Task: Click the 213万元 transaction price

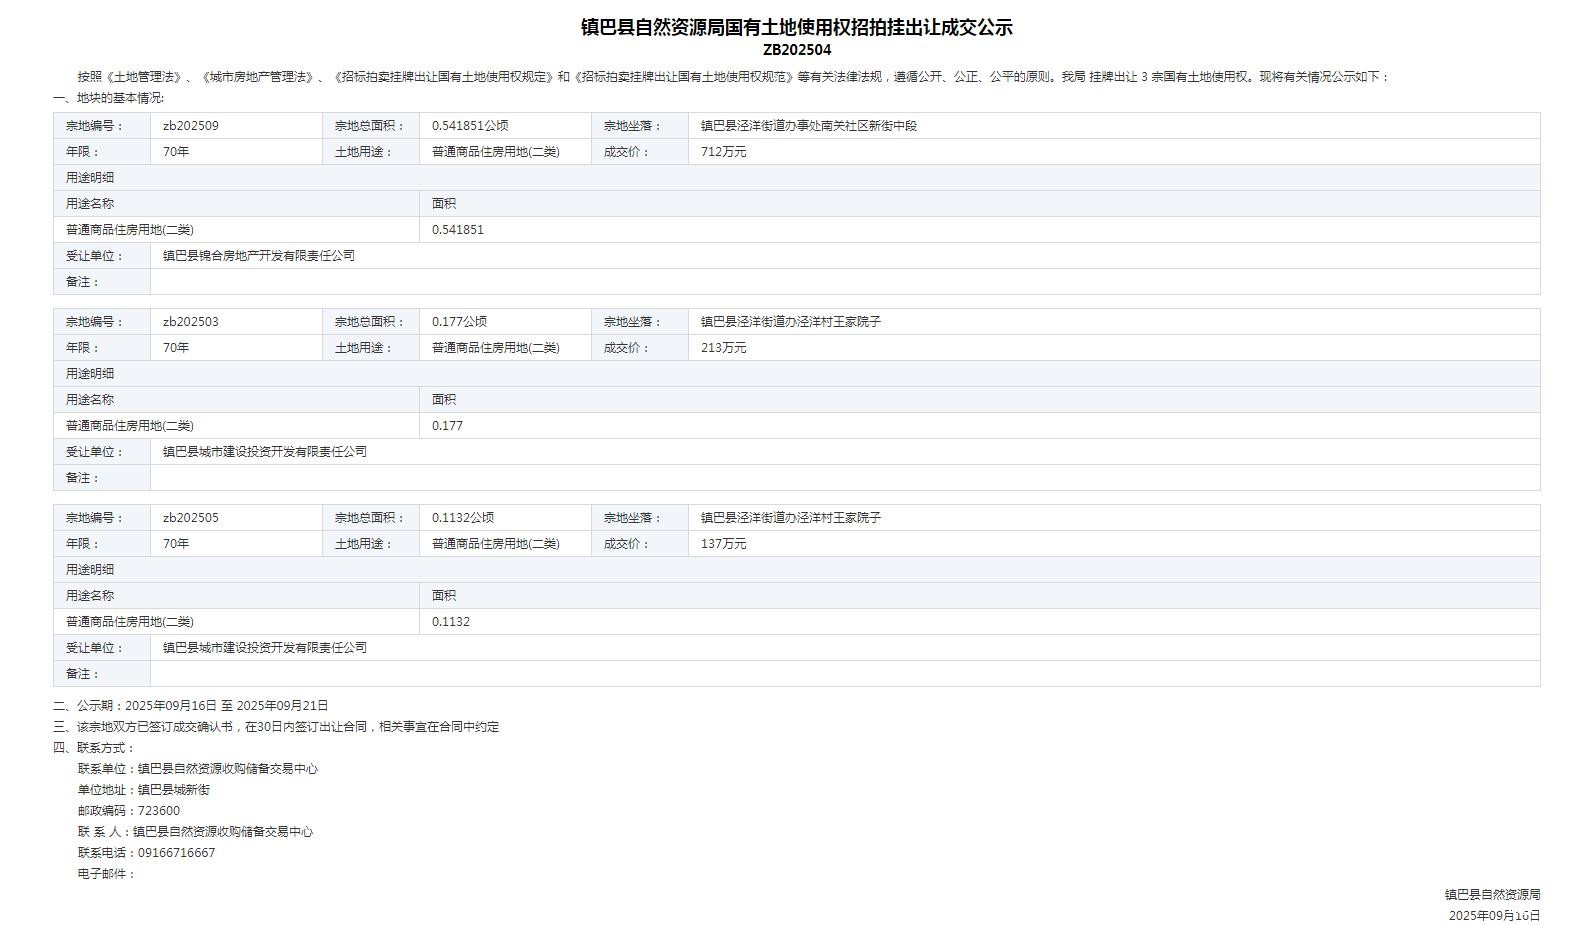Action: click(x=723, y=348)
